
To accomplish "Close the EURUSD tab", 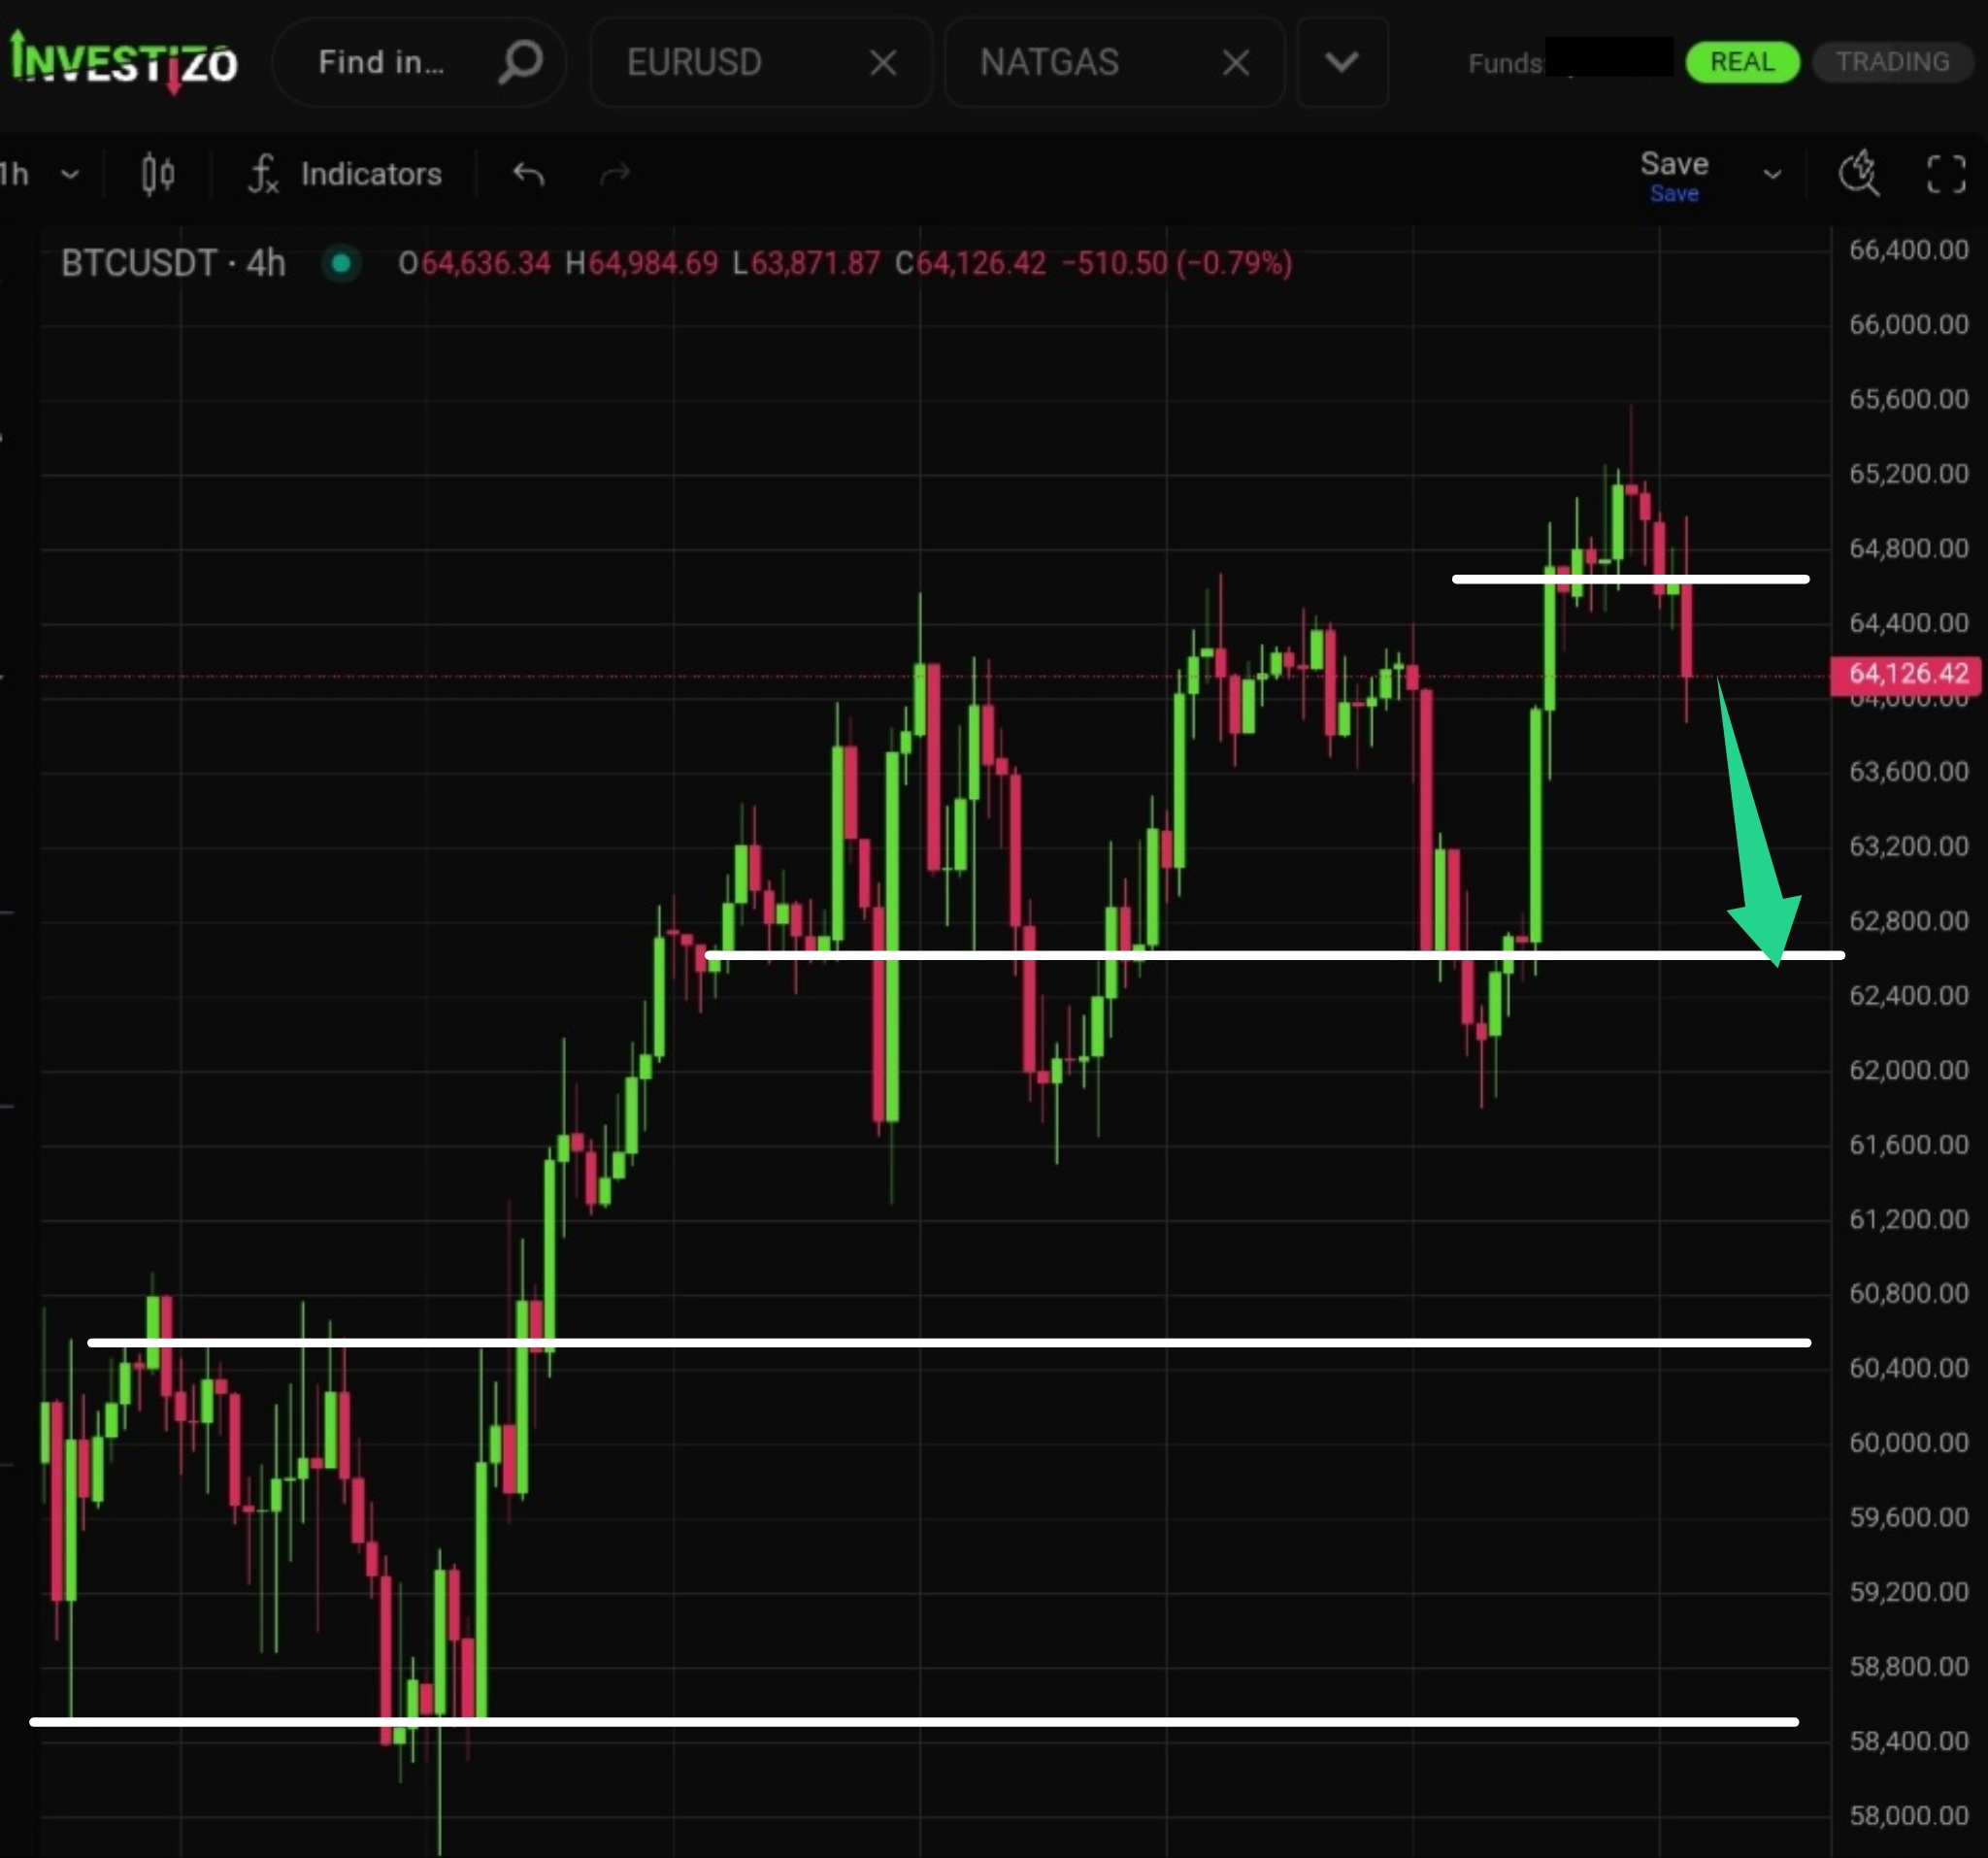I will pyautogui.click(x=883, y=63).
